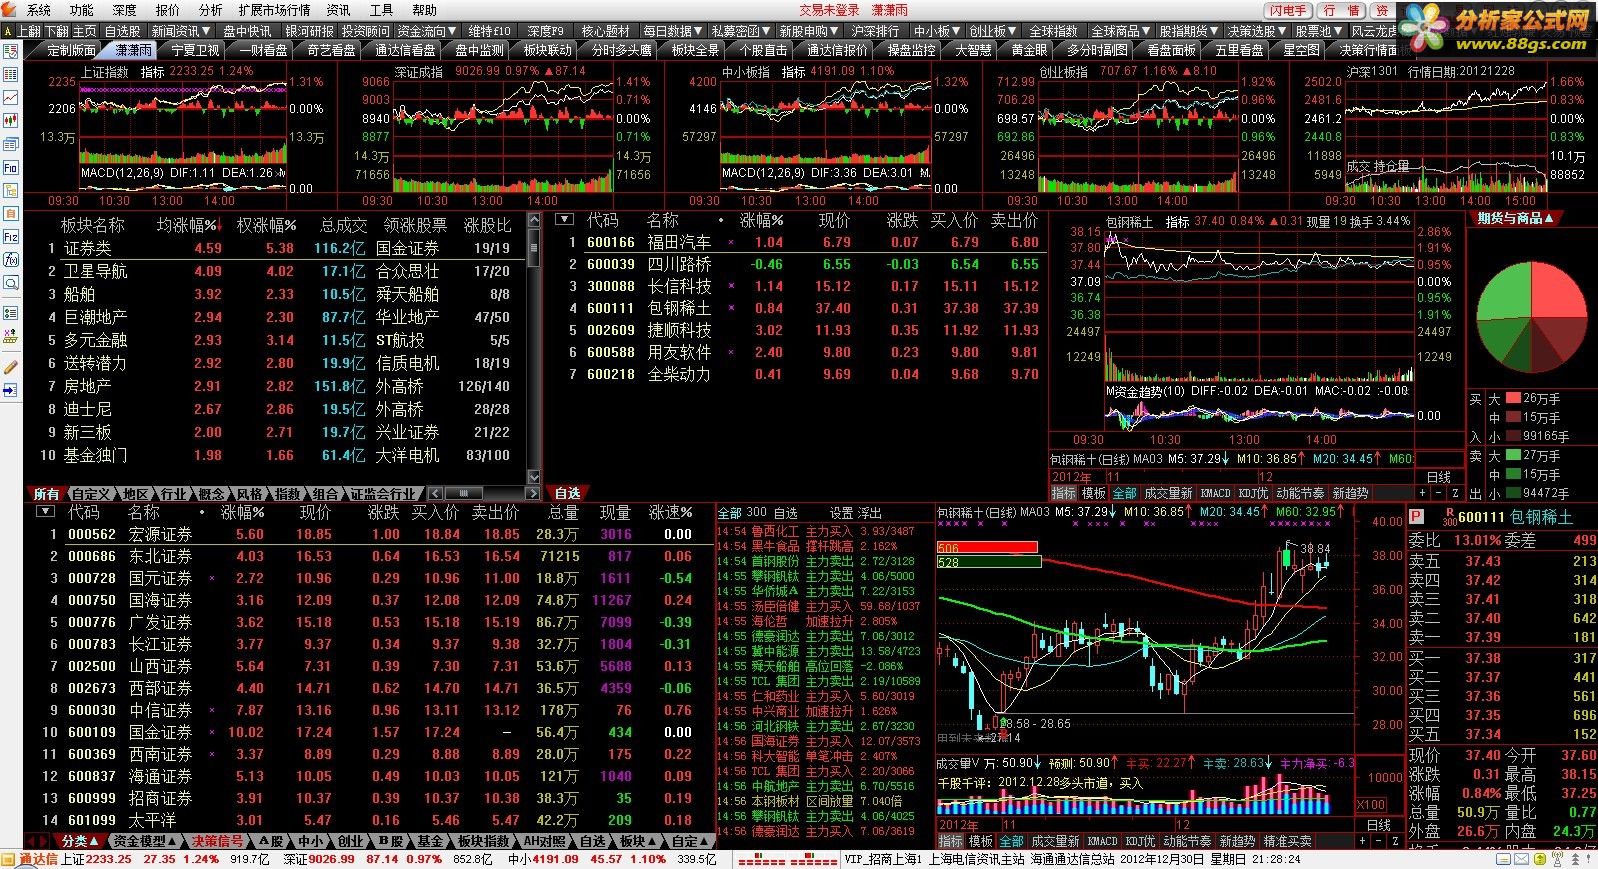Open 自选股 toolbar button
Image resolution: width=1598 pixels, height=869 pixels.
pos(123,31)
